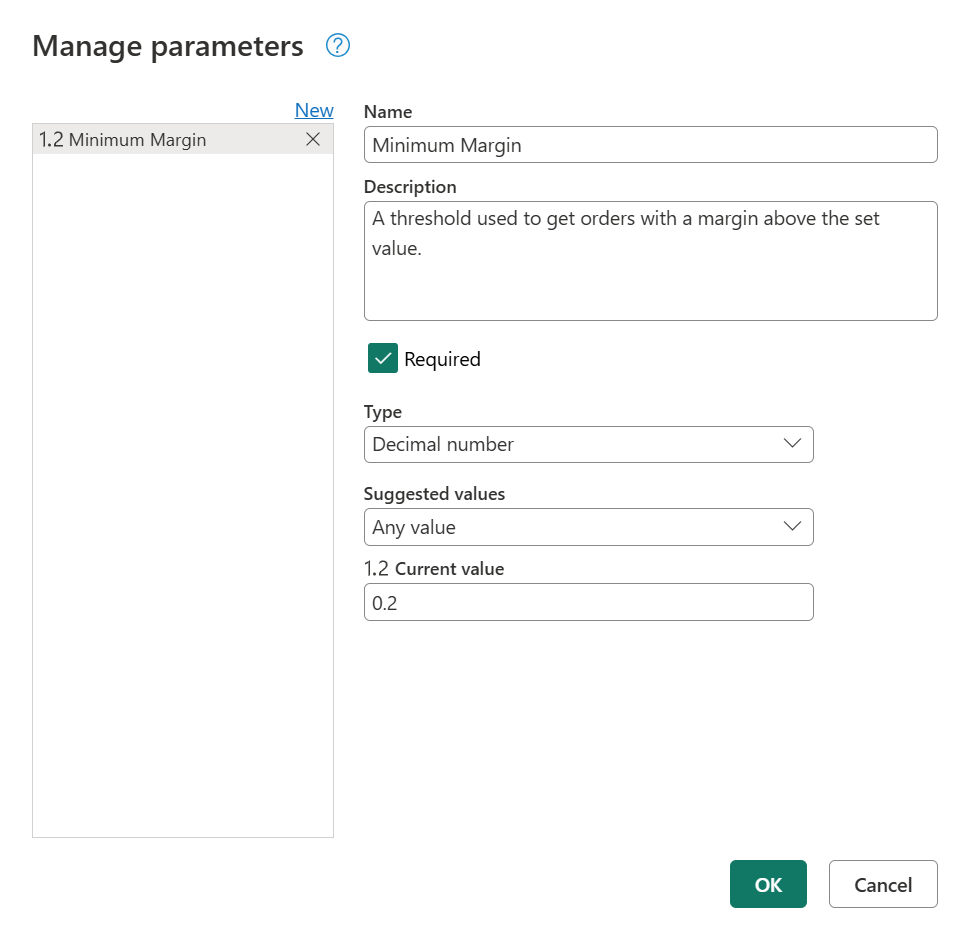Open help via the question mark icon
970x944 pixels.
338,46
